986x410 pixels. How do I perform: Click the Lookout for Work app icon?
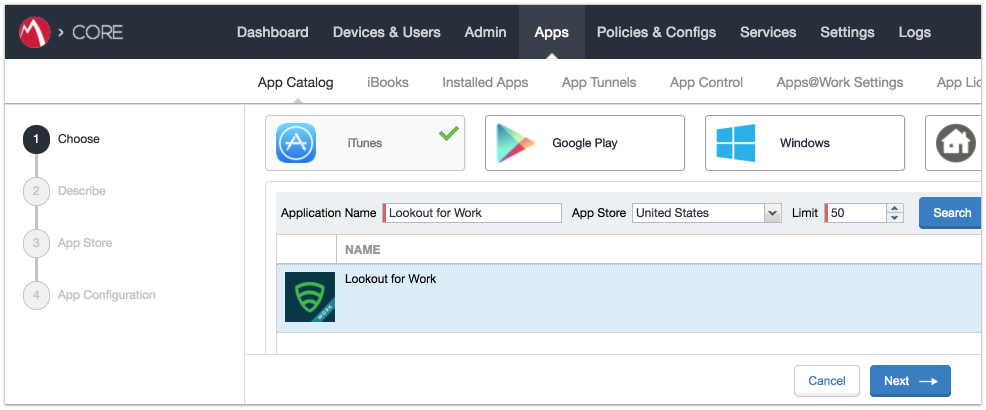point(310,297)
